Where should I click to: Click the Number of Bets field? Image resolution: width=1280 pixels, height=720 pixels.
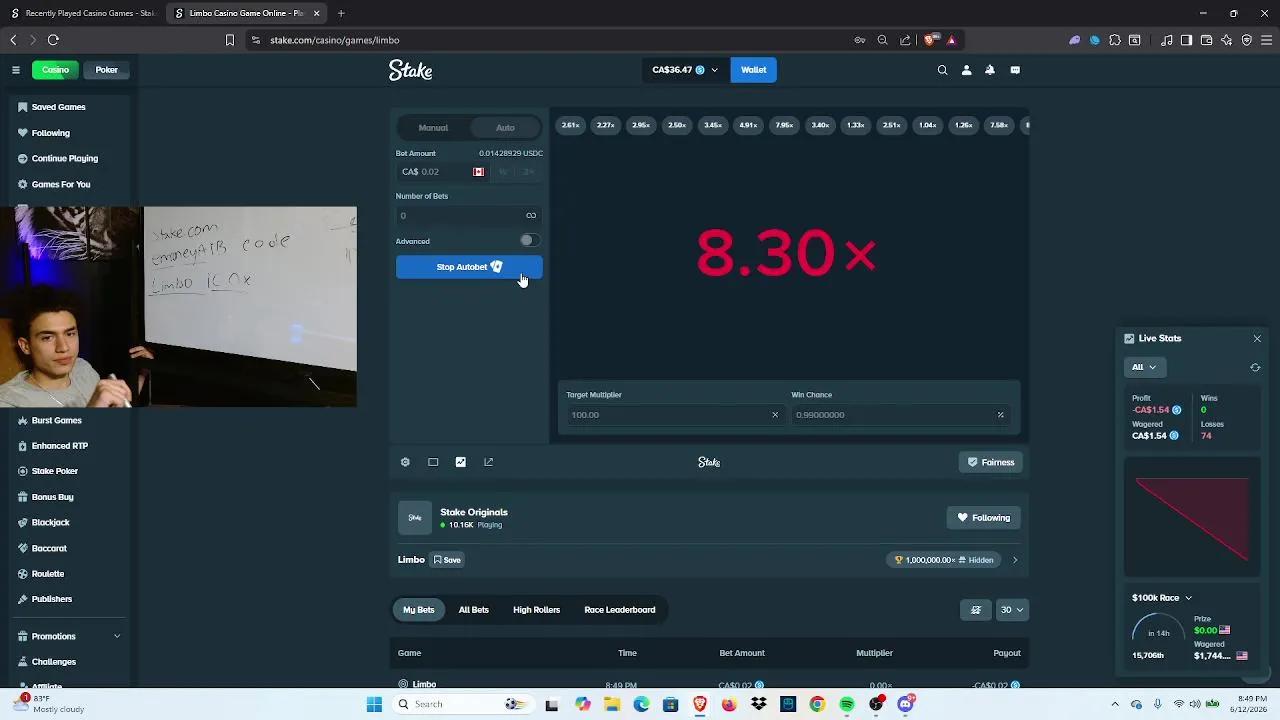[469, 216]
